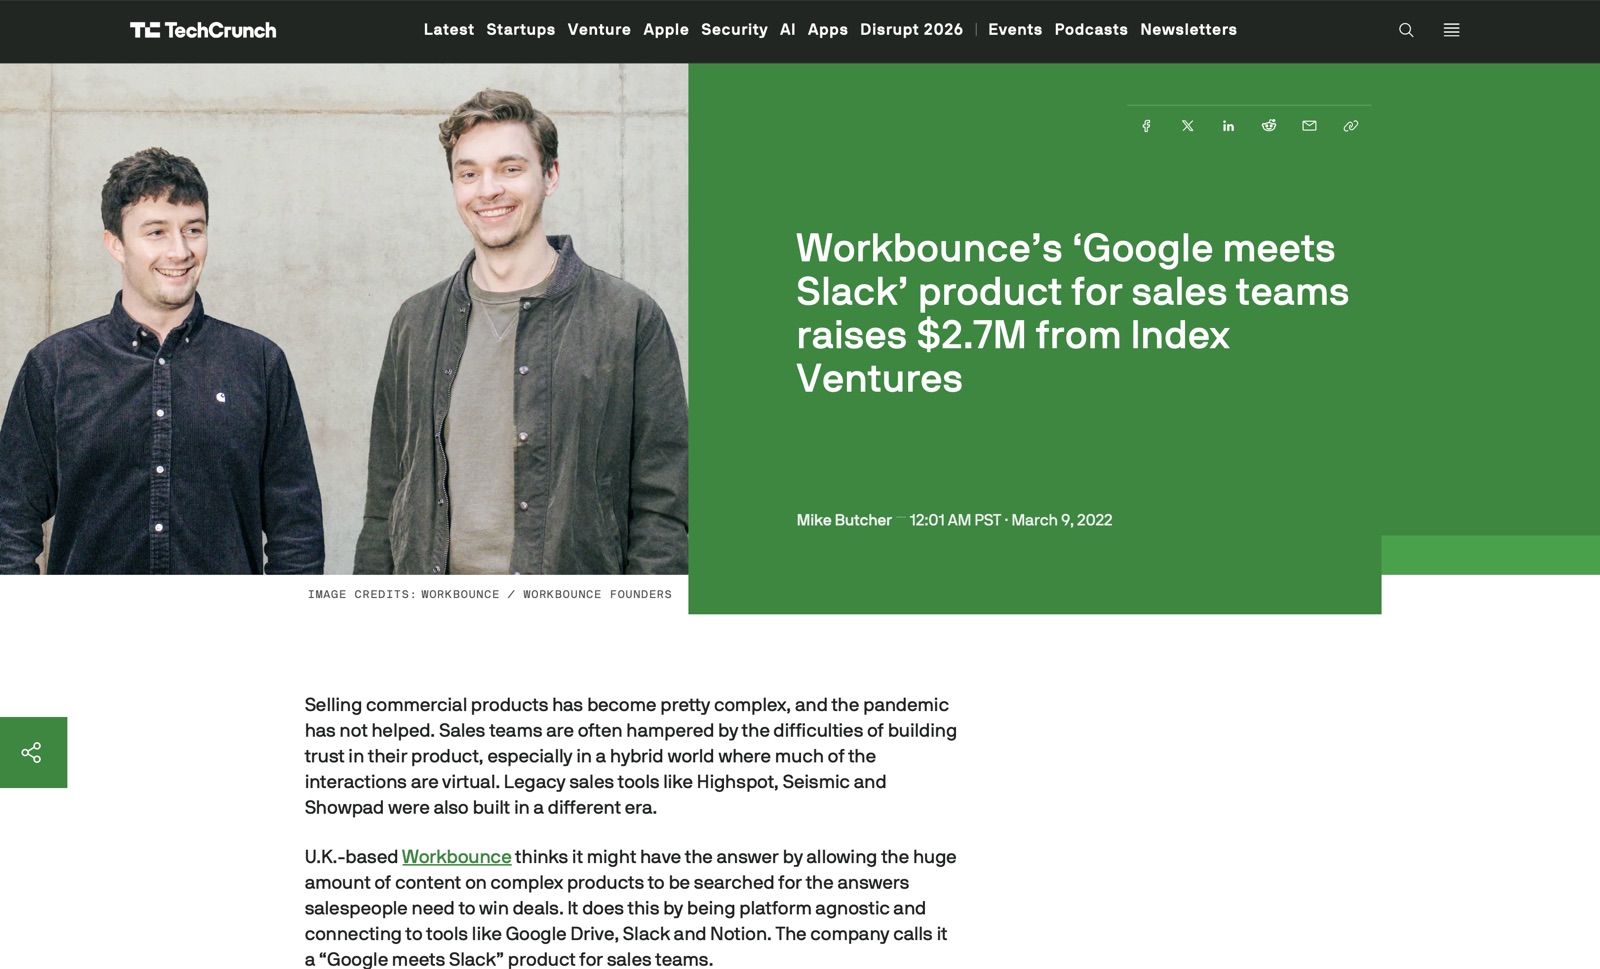Open Disrupt 2026 page
The image size is (1600, 969).
(912, 30)
